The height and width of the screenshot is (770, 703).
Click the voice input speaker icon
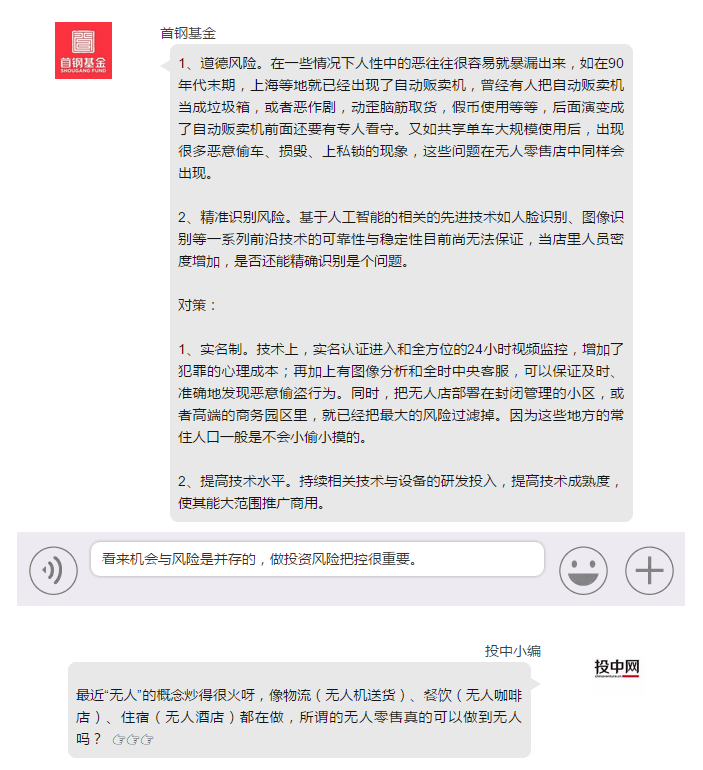(53, 570)
